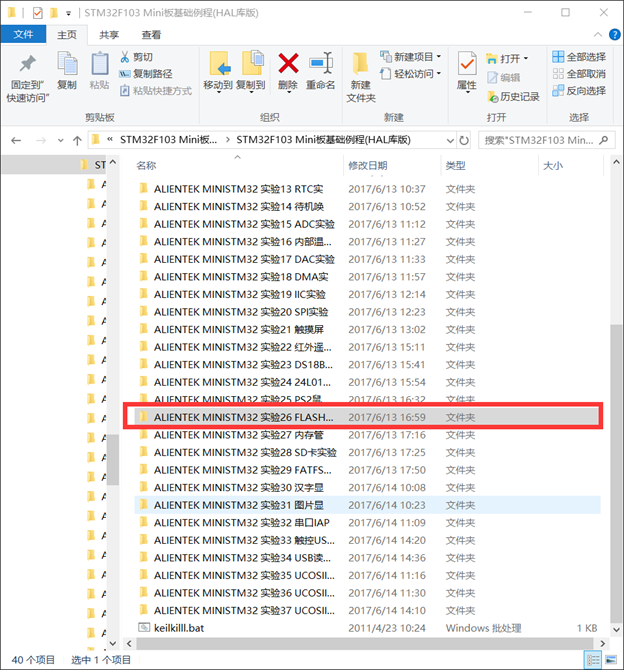Screen dimensions: 624x670
Task: Click Select all (全部选择)
Action: point(579,57)
